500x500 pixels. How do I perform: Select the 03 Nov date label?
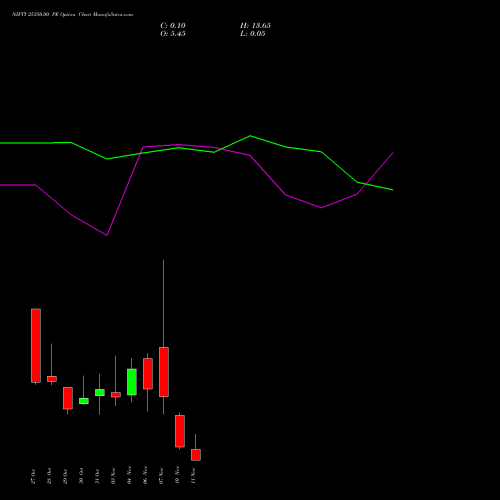point(113,475)
